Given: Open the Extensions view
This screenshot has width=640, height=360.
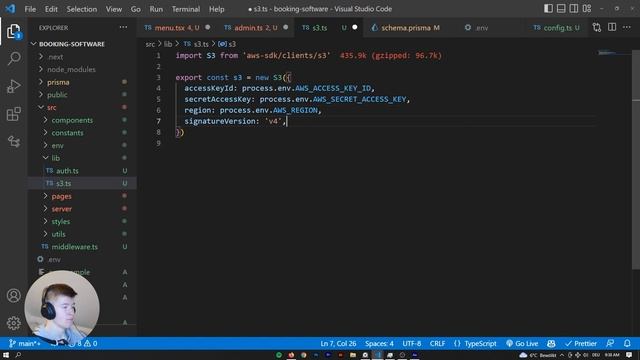Looking at the screenshot, I should tap(13, 114).
